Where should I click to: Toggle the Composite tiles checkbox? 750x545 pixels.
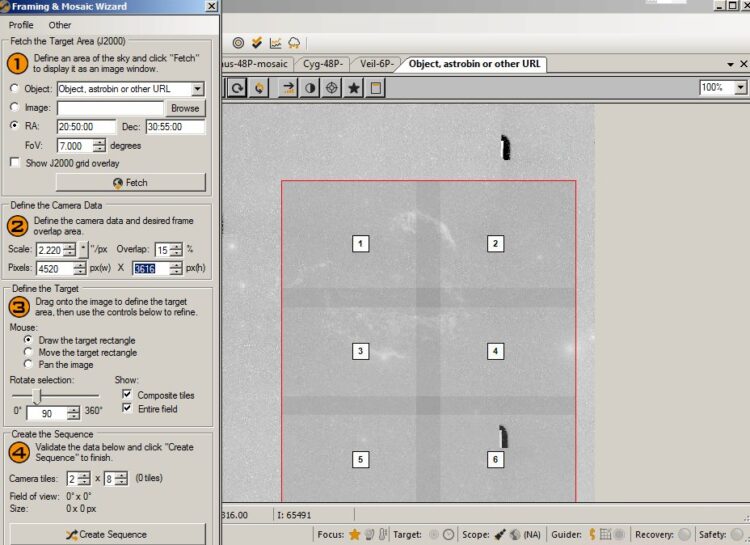pyautogui.click(x=127, y=394)
